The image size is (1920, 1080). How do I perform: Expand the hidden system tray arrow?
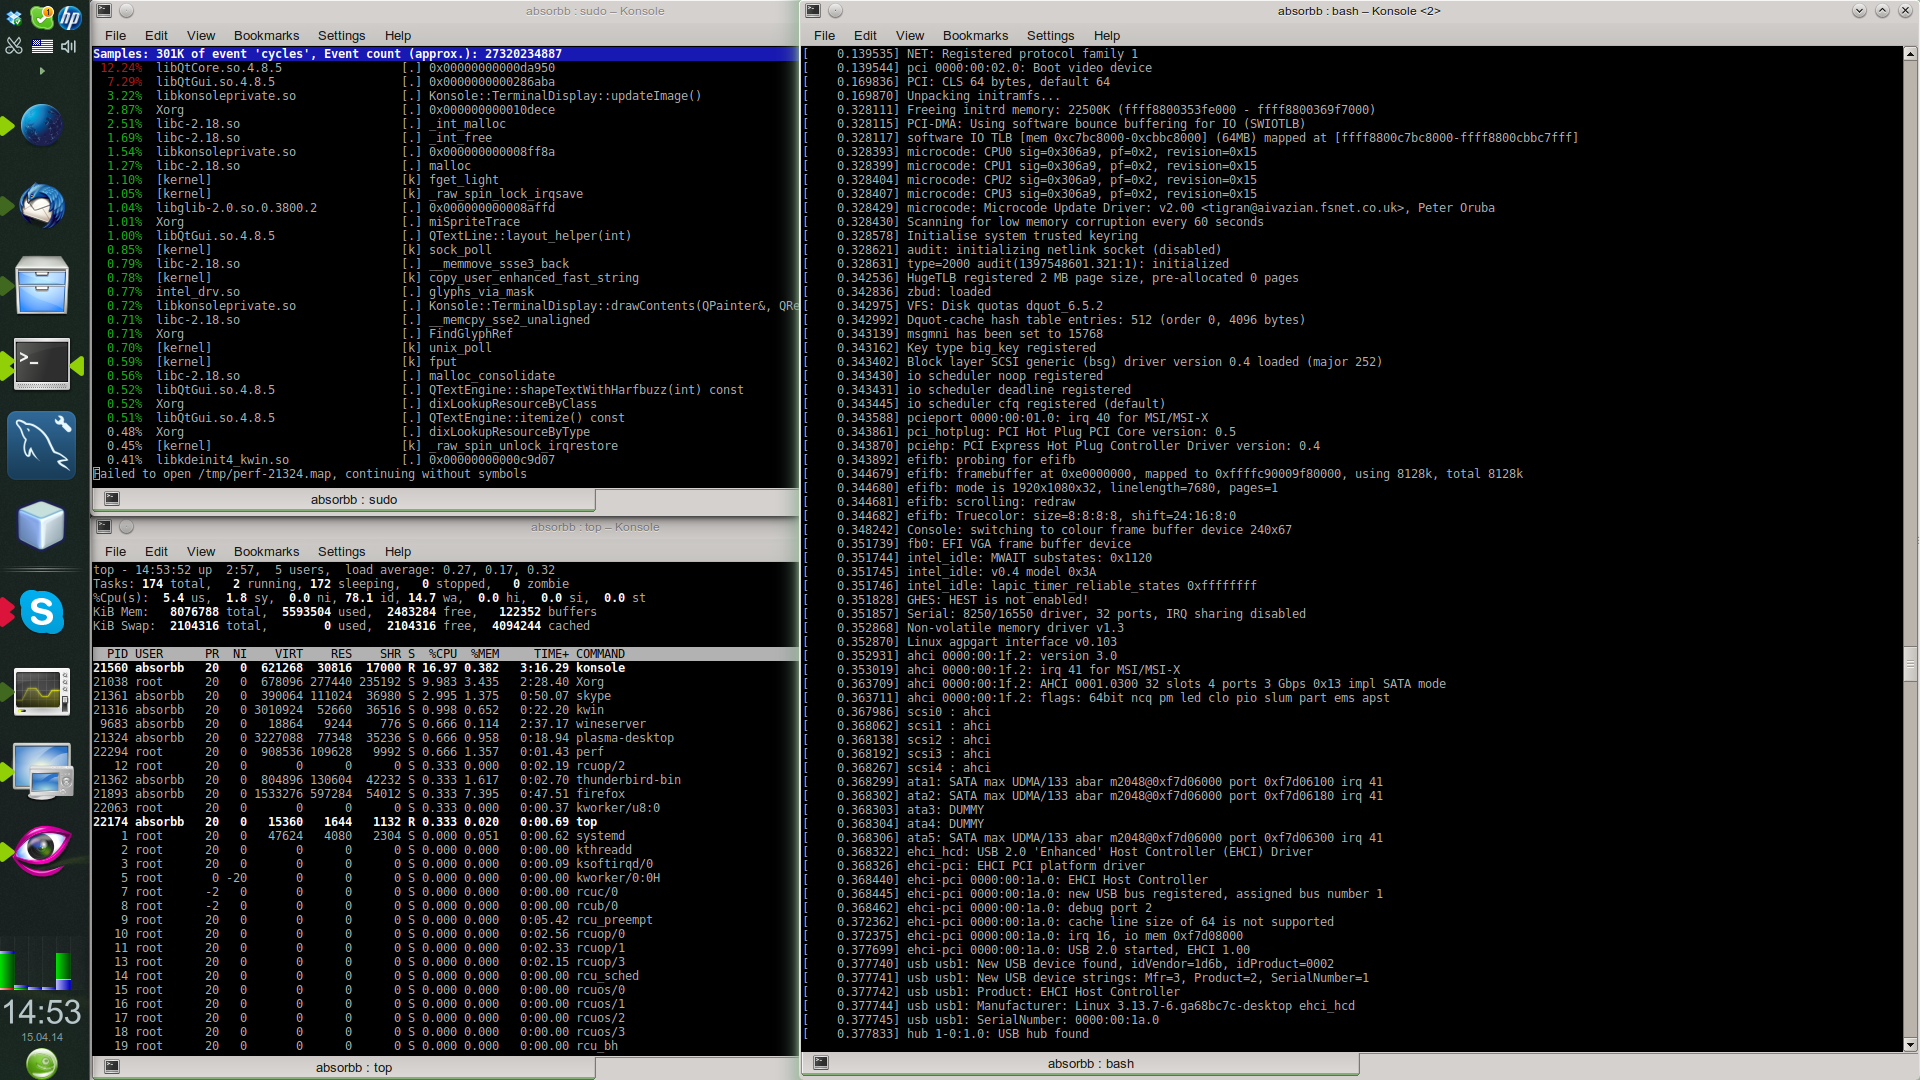pyautogui.click(x=42, y=71)
